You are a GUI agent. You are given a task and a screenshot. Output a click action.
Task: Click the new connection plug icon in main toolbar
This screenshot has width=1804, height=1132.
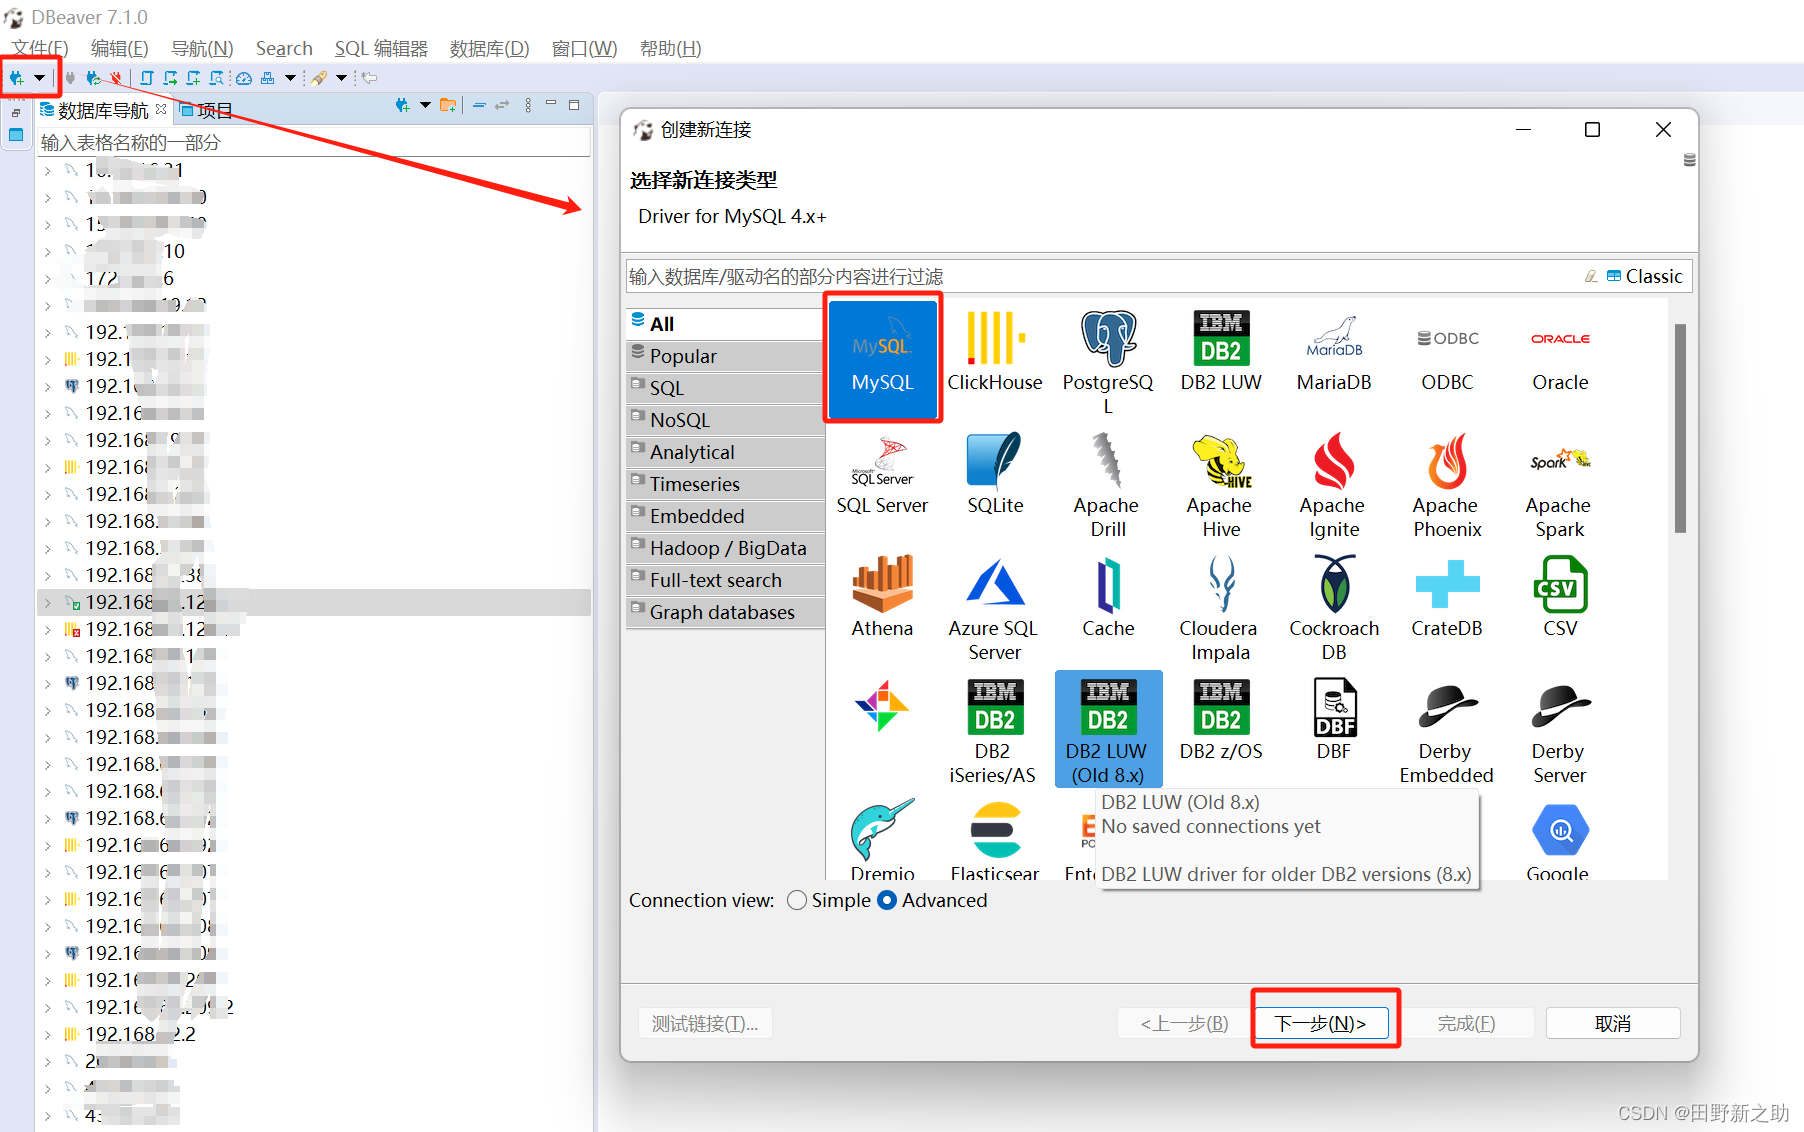(17, 77)
